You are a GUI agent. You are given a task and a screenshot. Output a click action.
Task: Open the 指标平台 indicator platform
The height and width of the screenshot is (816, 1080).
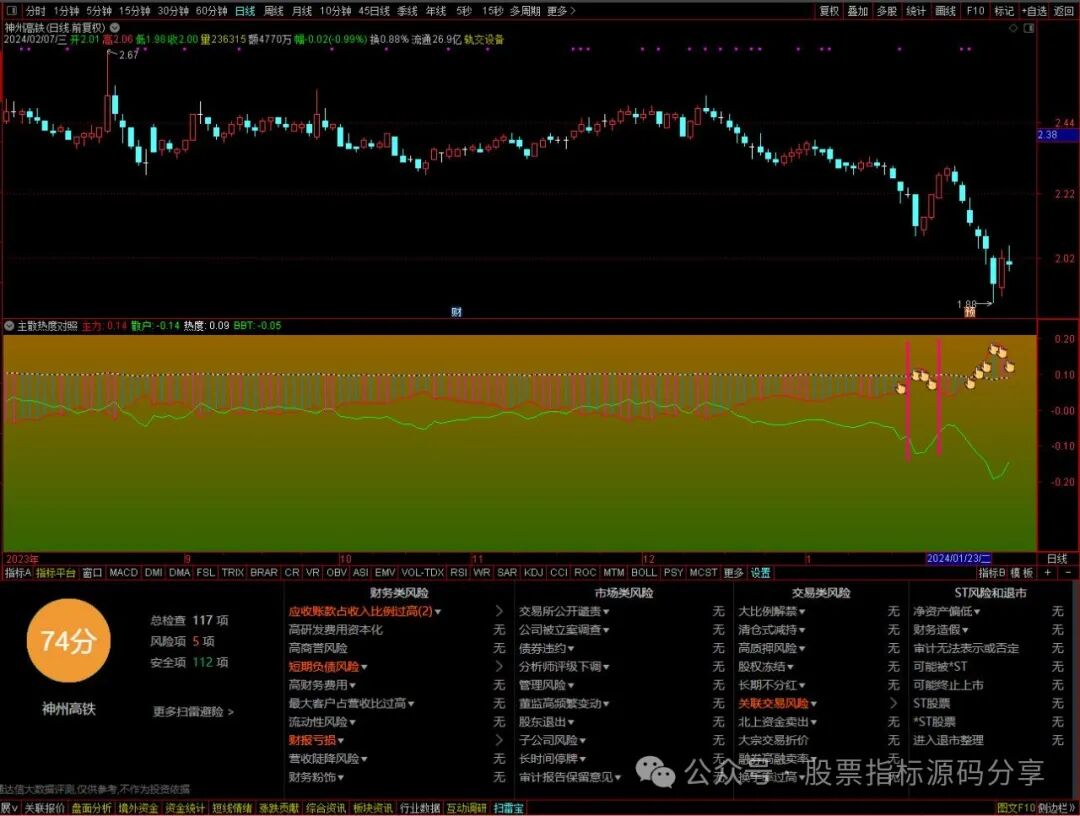[55, 572]
